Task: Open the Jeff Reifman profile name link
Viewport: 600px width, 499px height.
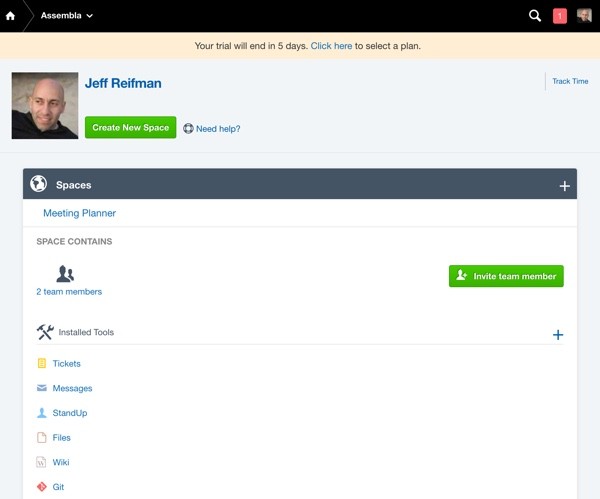Action: (123, 83)
